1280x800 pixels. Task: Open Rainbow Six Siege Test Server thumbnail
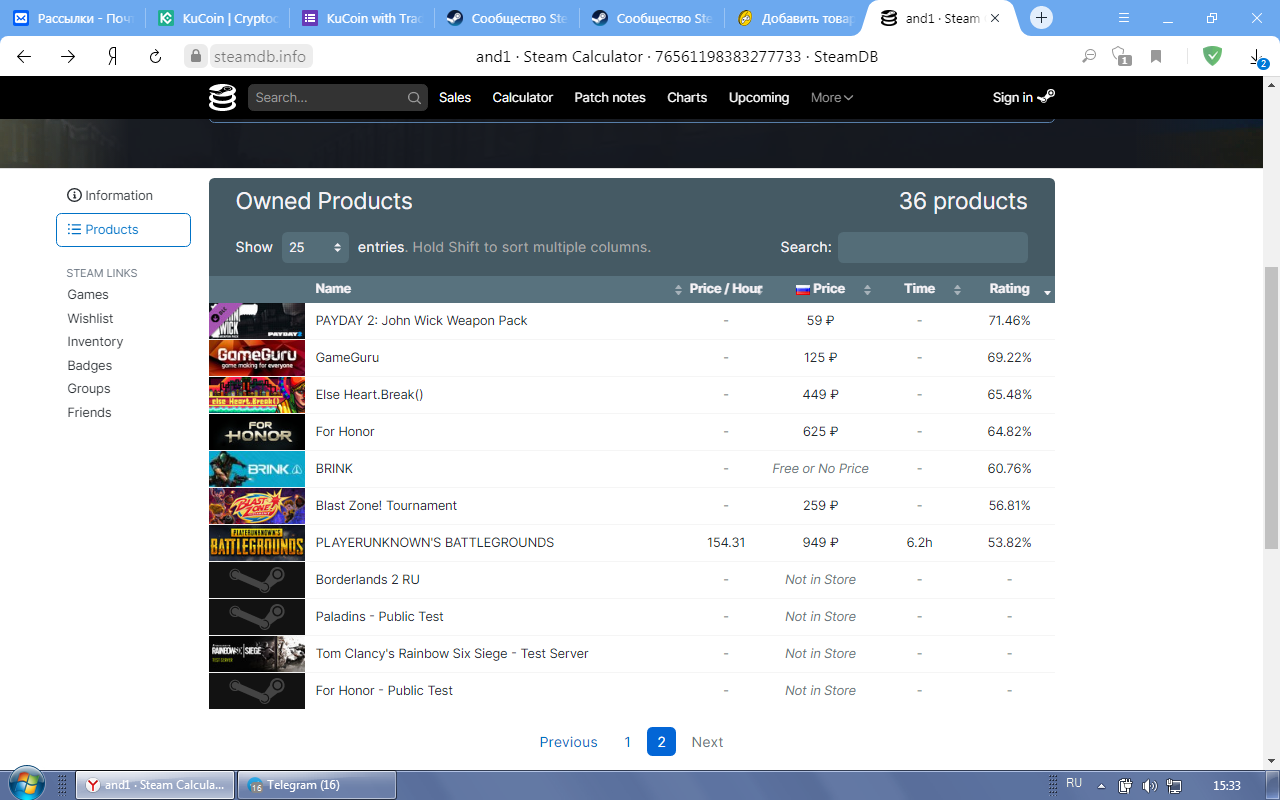(257, 654)
